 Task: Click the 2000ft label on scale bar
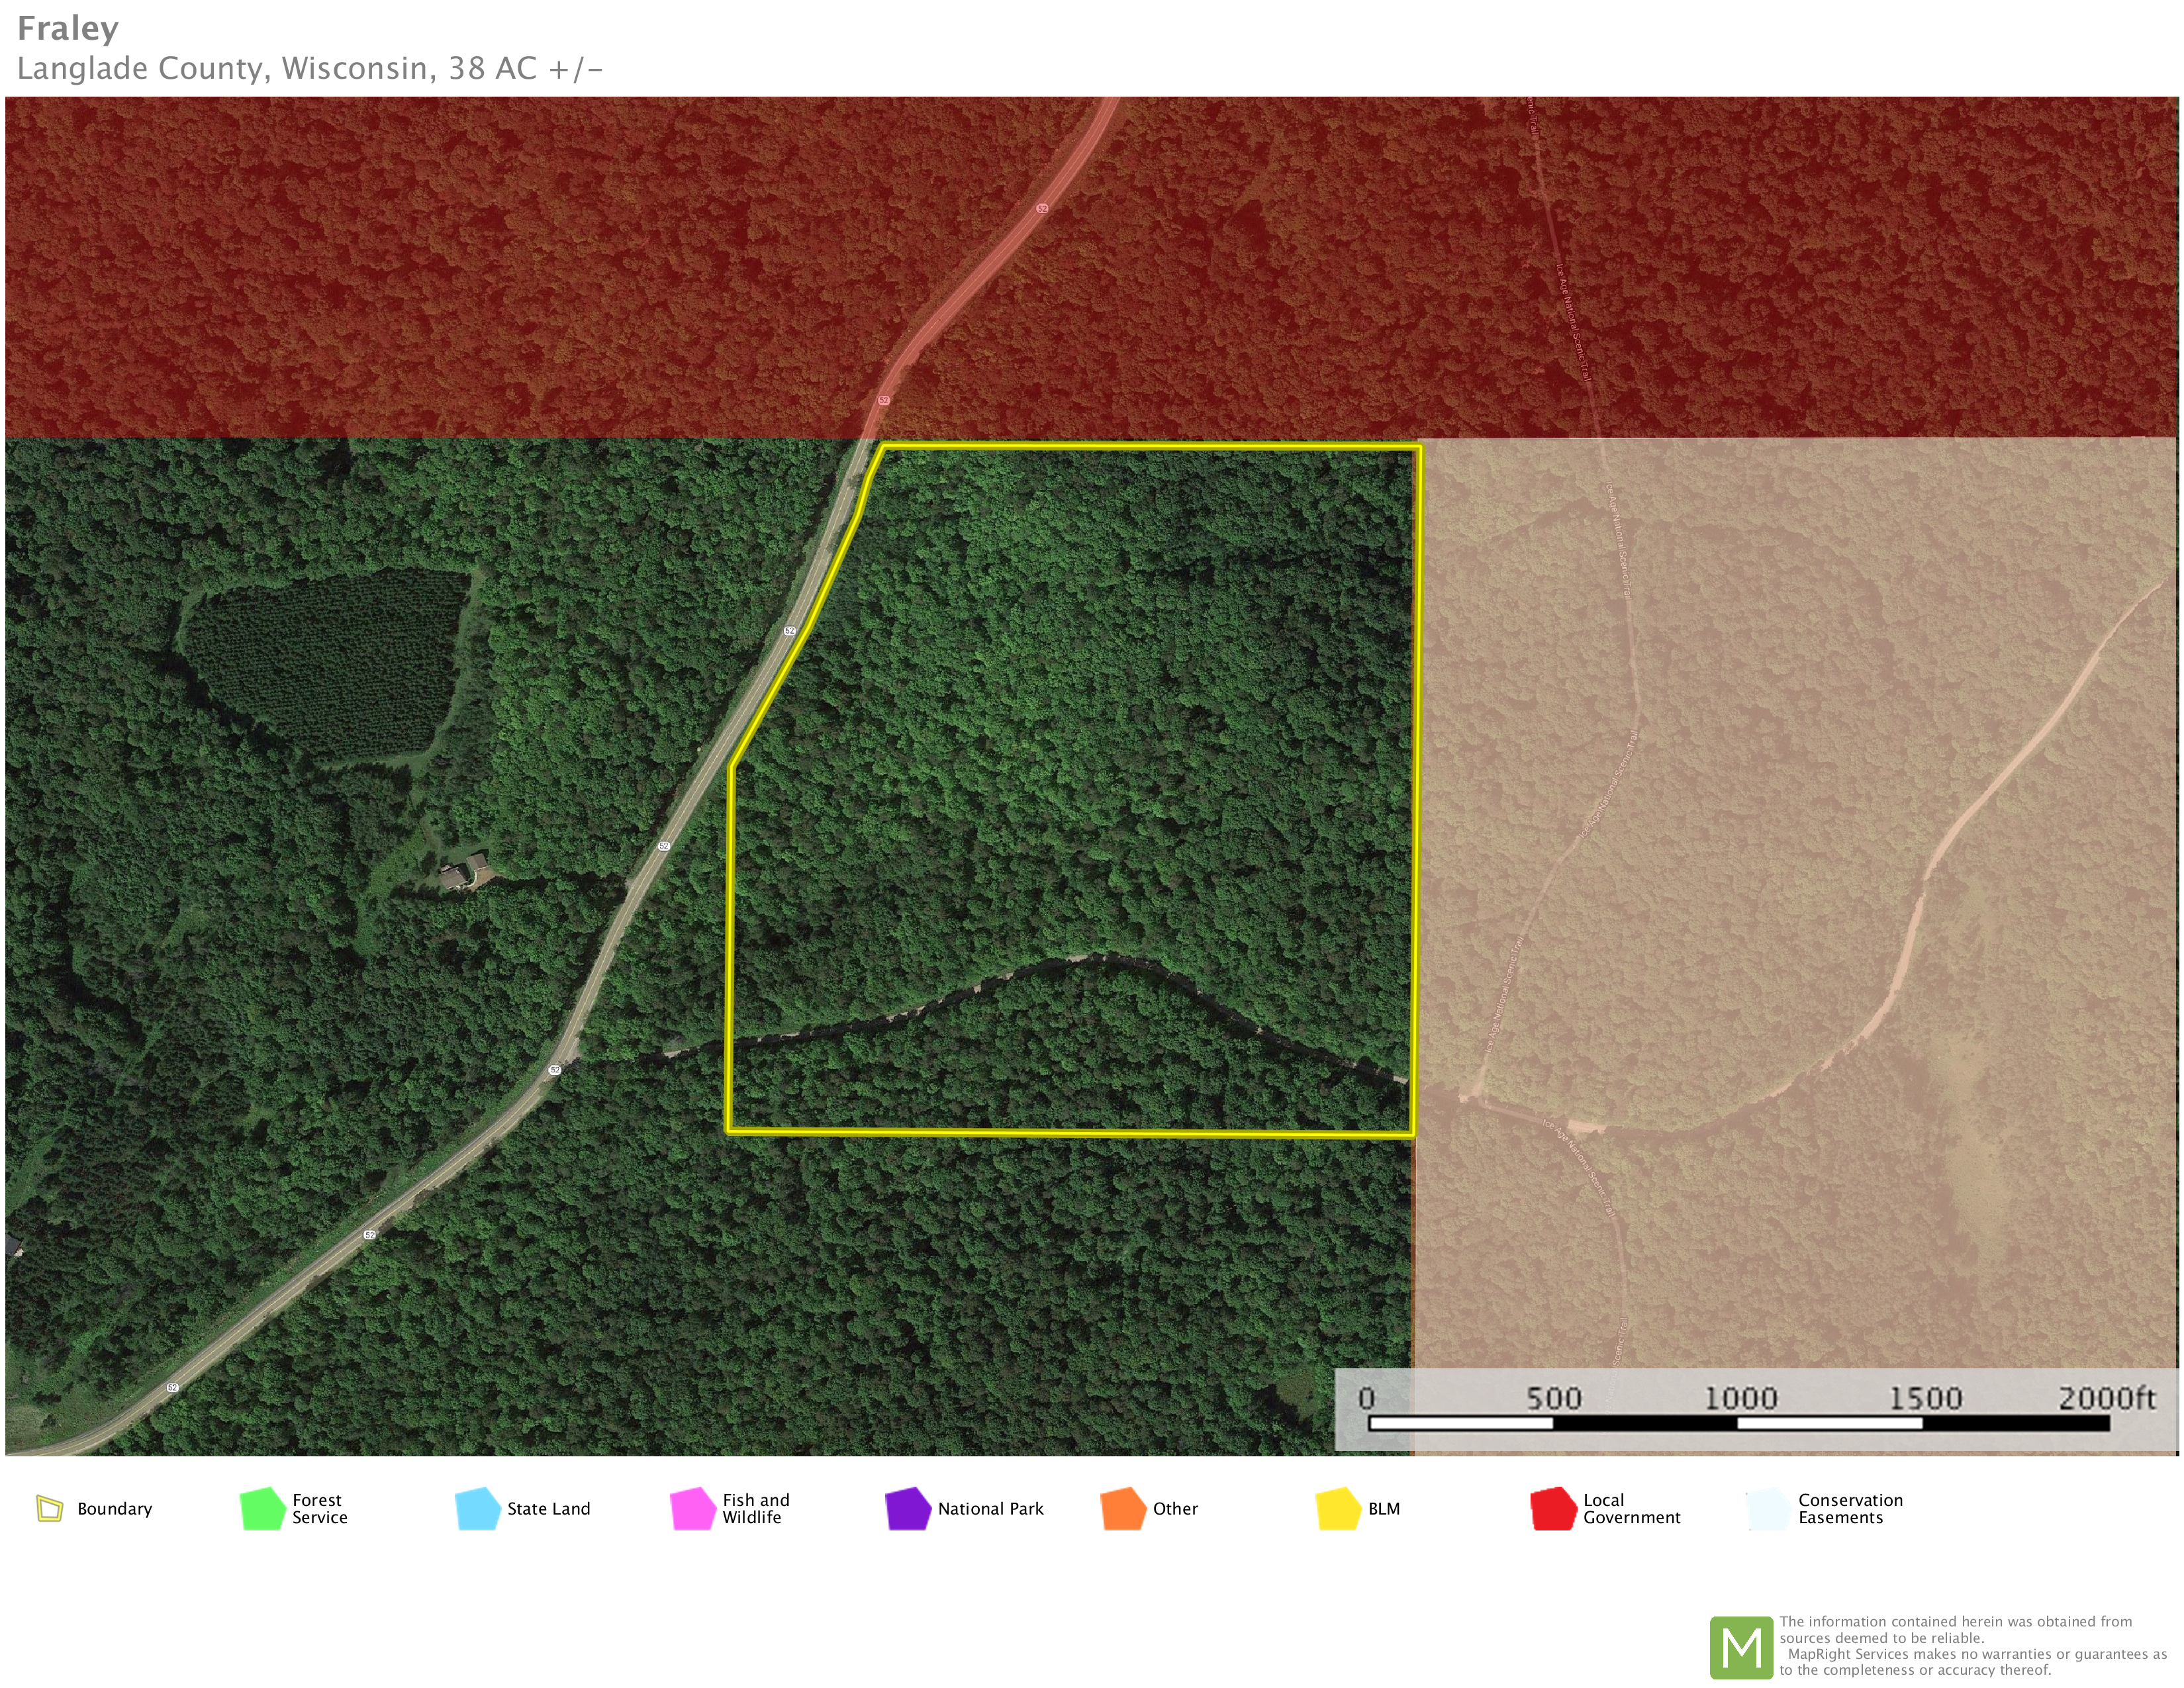point(2106,1398)
